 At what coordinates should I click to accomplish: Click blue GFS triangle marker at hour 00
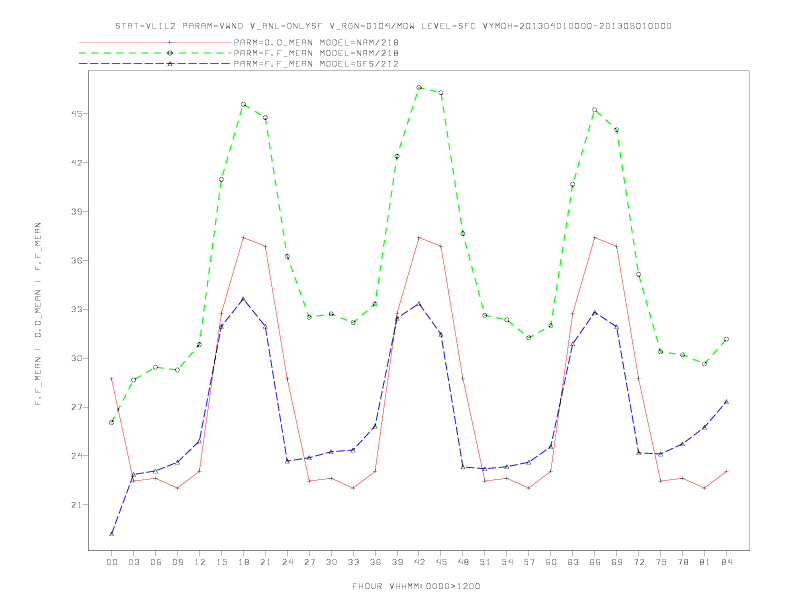[112, 534]
